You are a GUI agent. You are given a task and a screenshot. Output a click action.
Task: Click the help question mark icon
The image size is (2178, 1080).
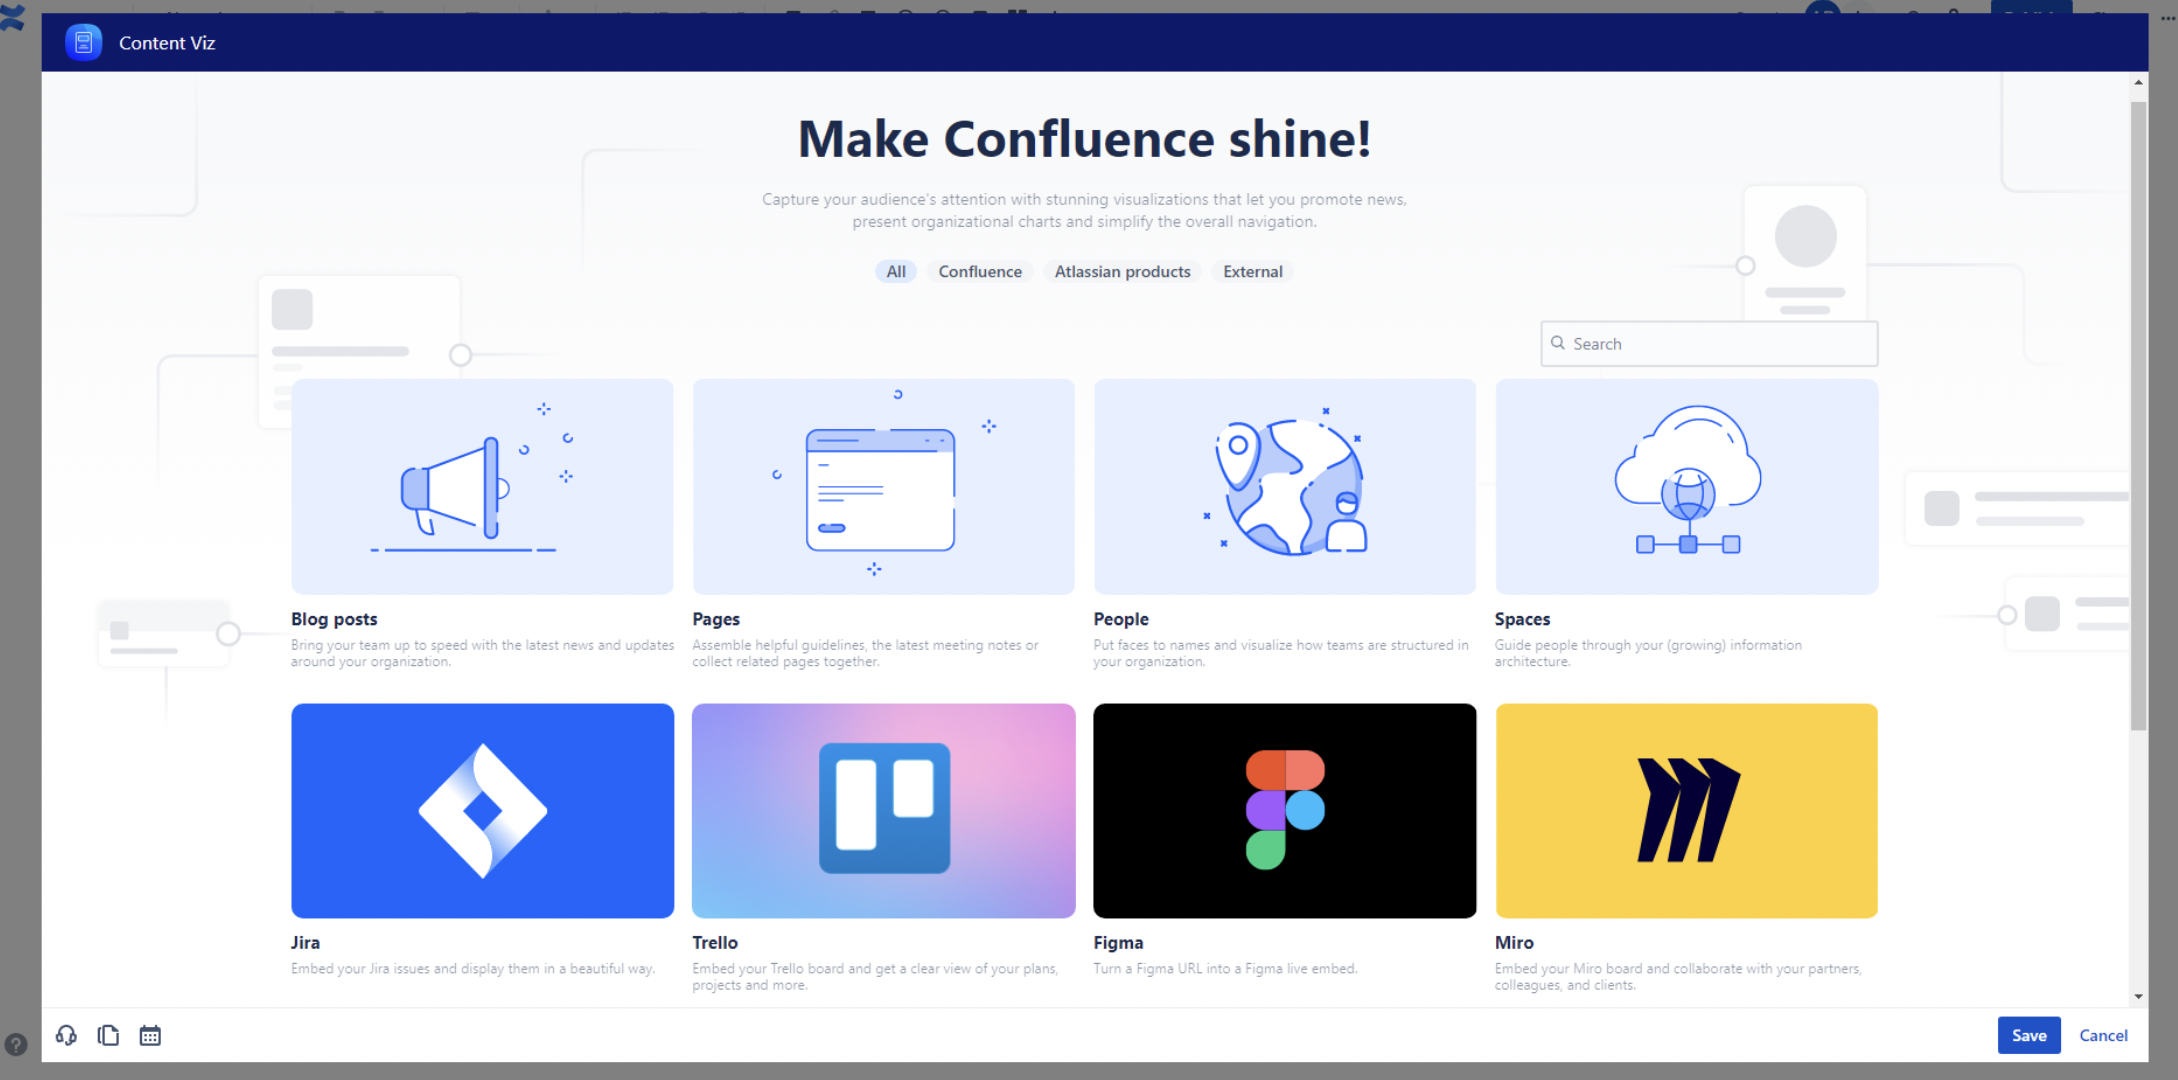pos(16,1044)
